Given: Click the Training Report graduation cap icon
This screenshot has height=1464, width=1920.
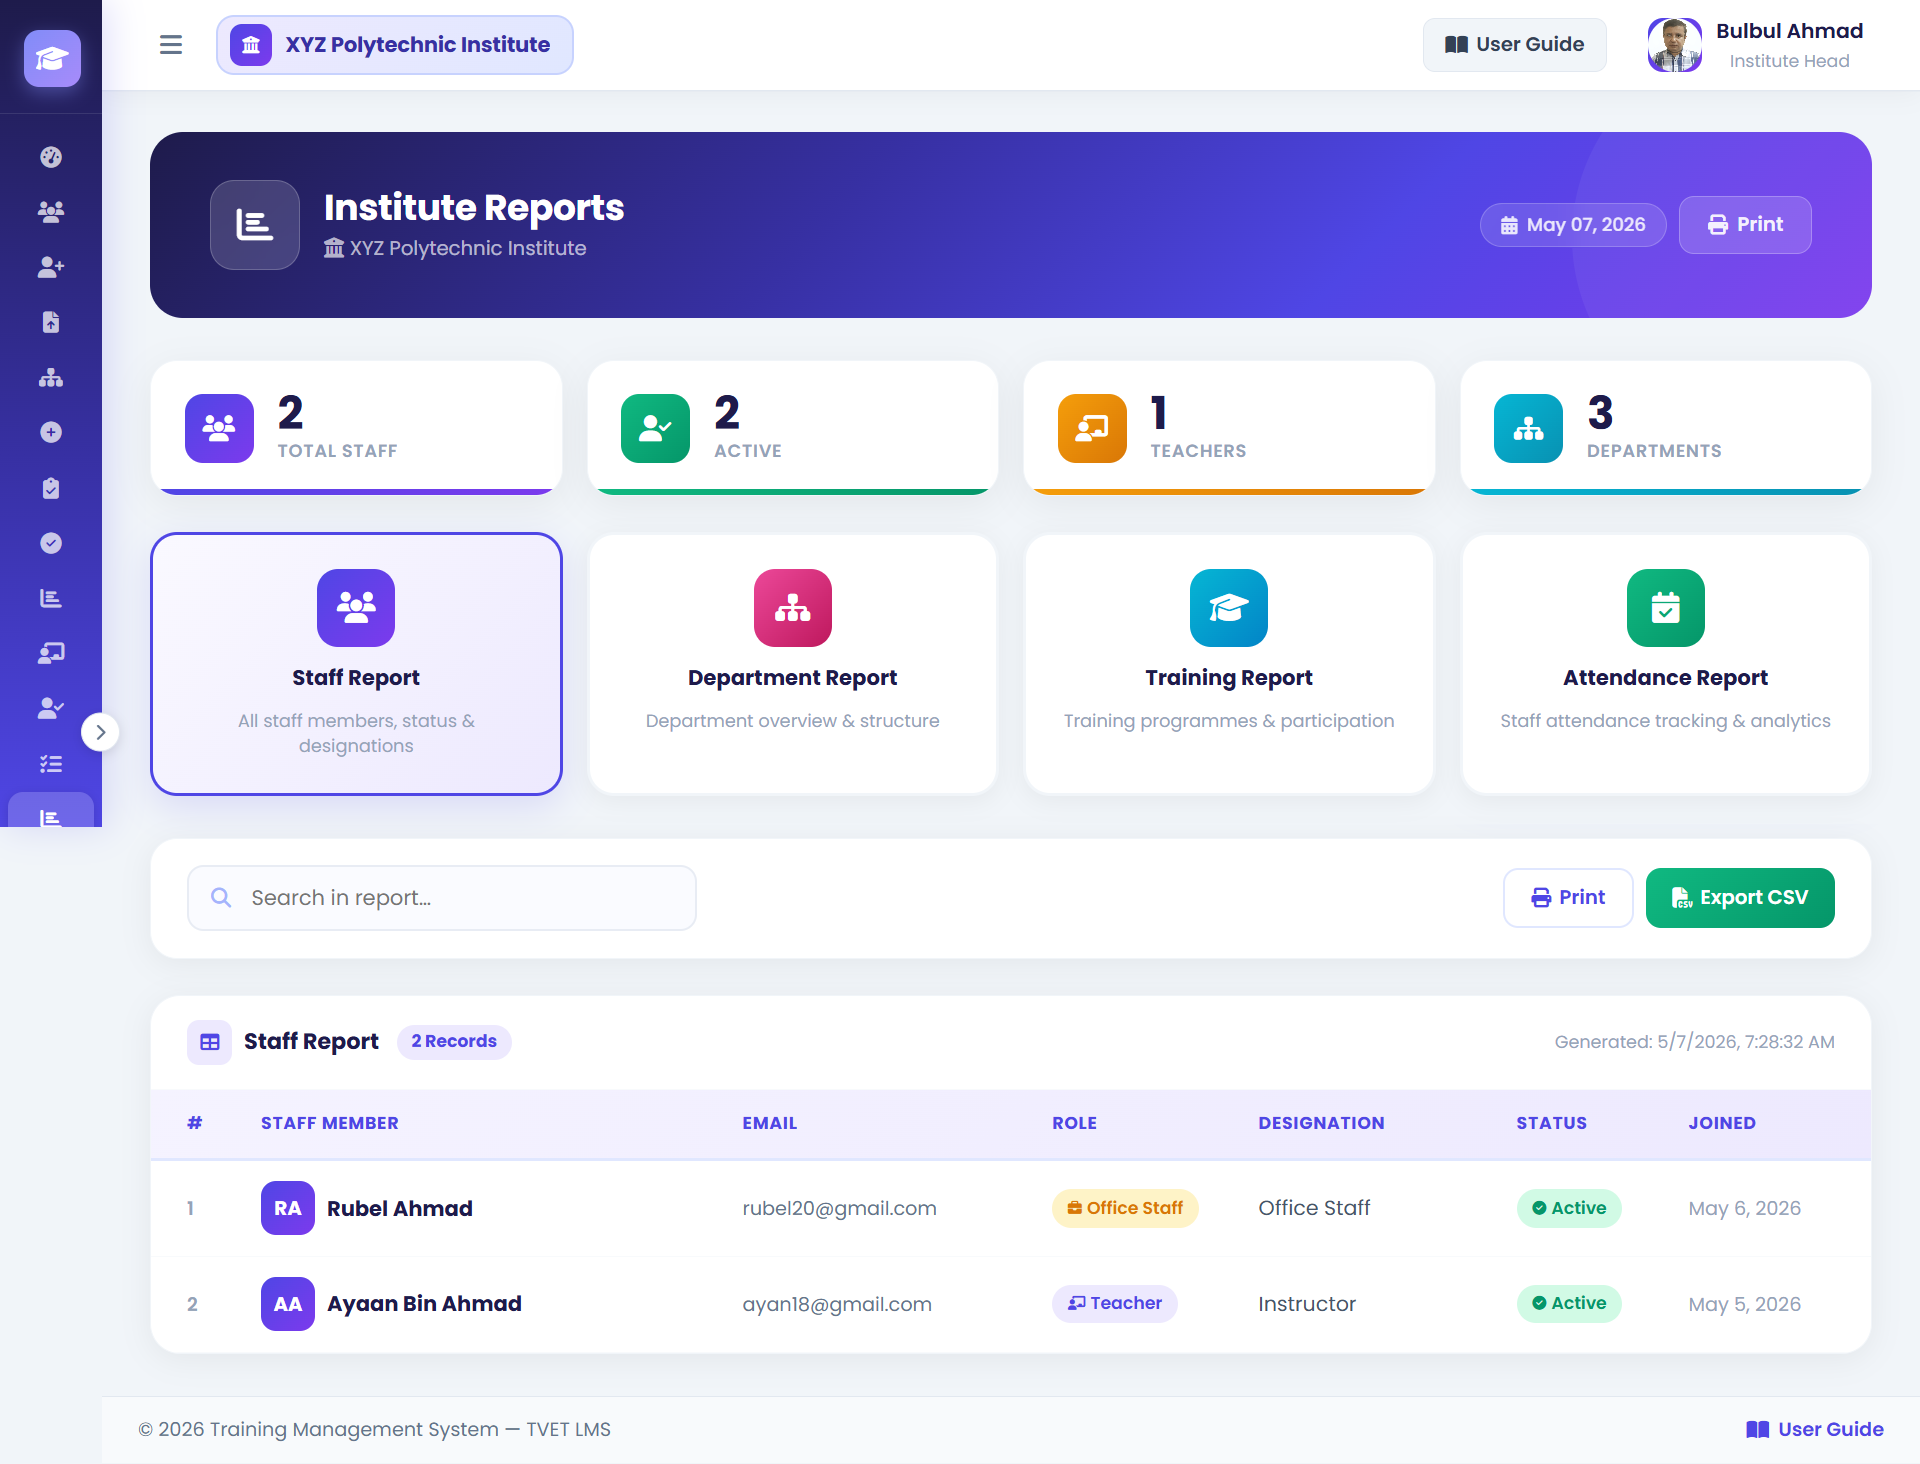Looking at the screenshot, I should 1229,608.
